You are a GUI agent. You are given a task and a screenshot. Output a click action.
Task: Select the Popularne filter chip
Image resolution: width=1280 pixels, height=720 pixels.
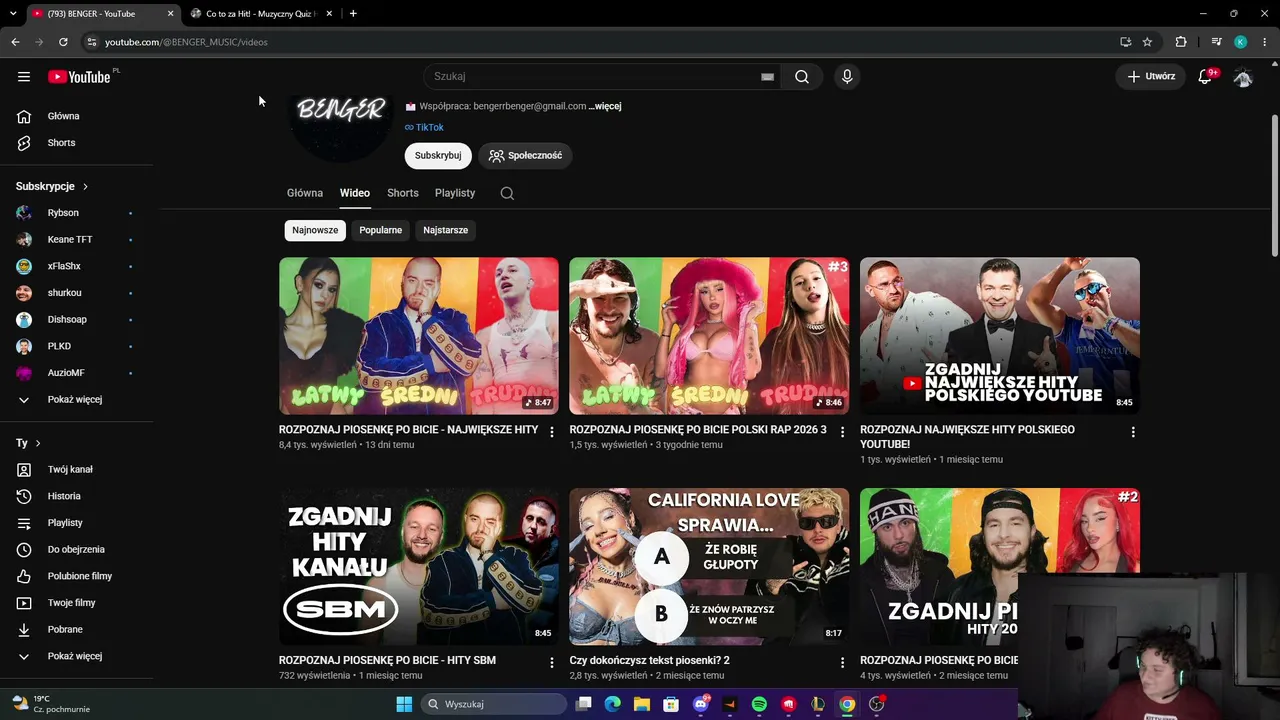coord(381,230)
